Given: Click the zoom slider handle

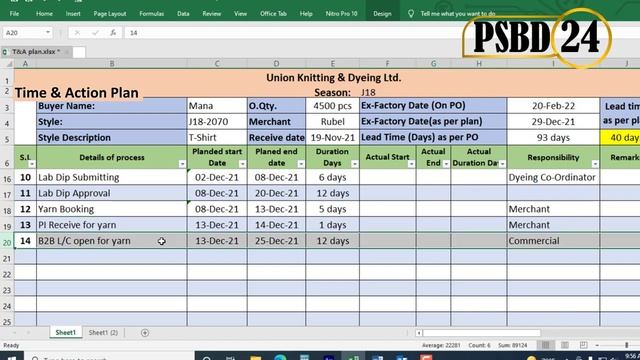Looking at the screenshot, I should point(627,345).
